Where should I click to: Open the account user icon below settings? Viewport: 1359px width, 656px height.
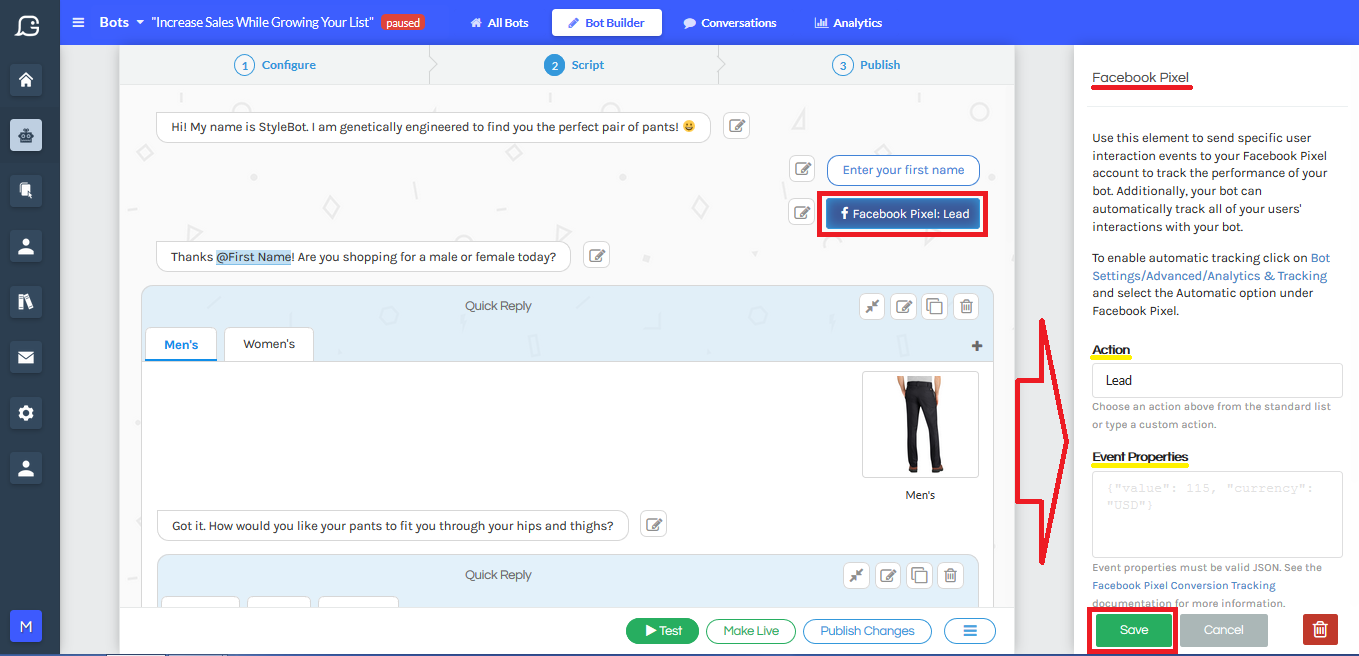click(26, 467)
